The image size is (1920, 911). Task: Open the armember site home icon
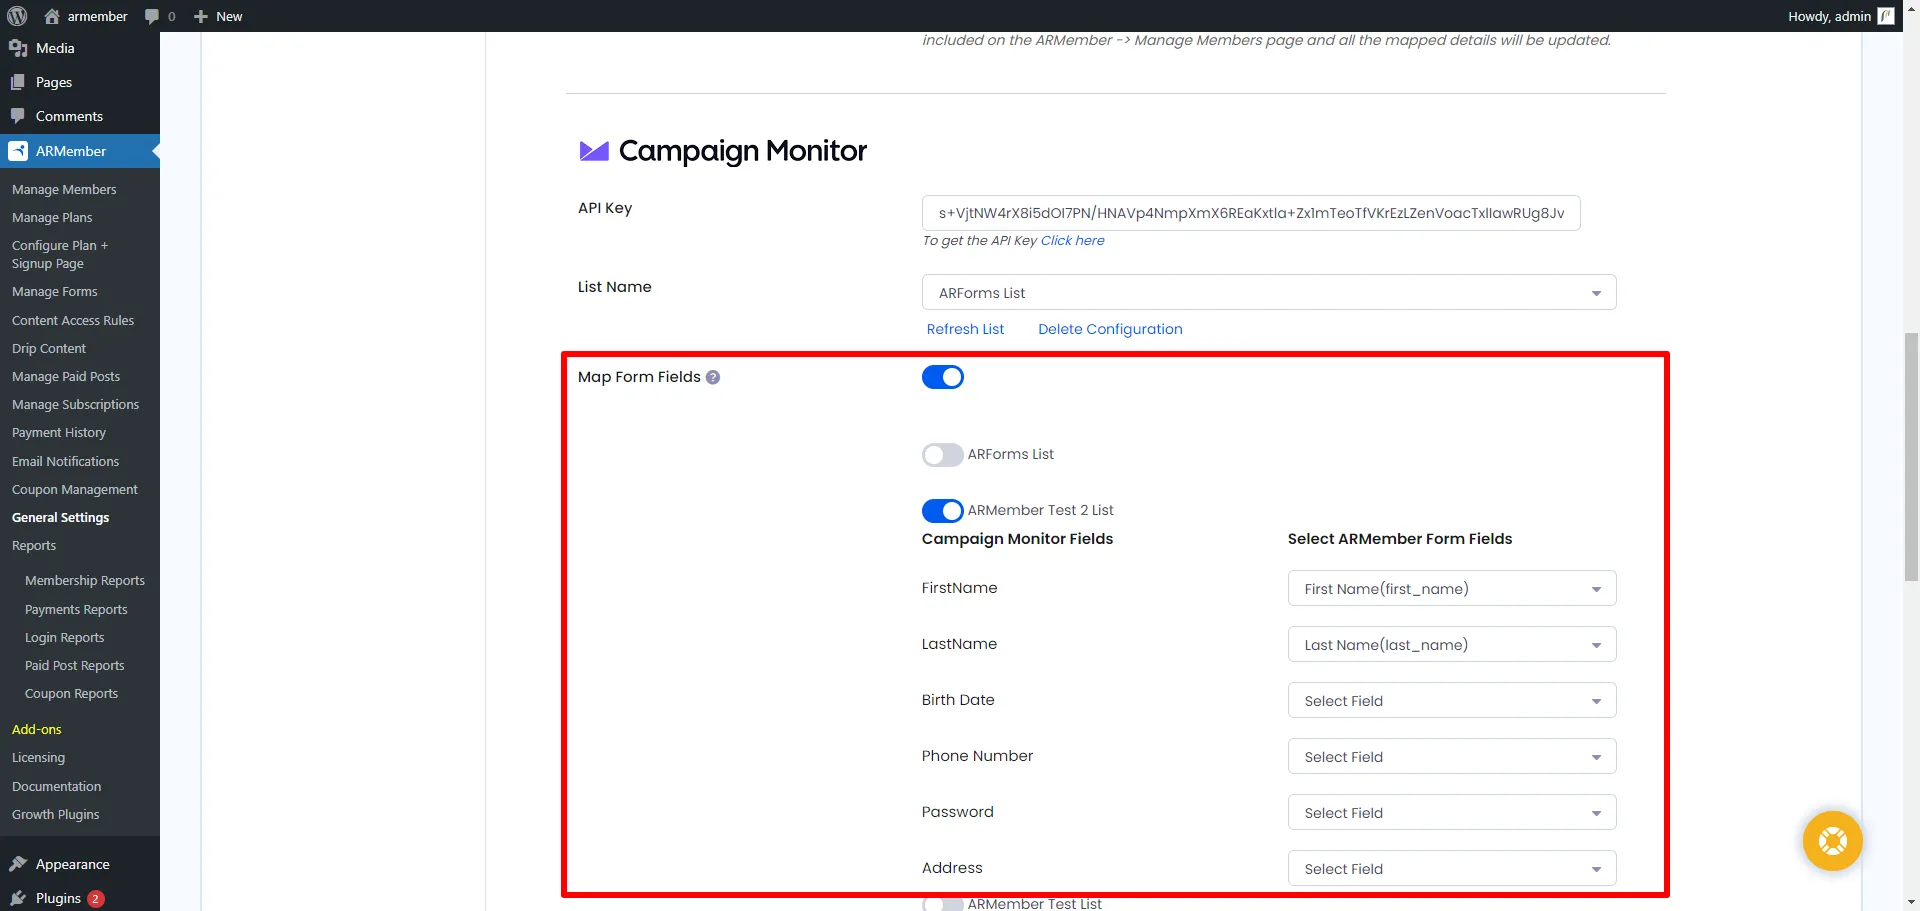click(x=52, y=16)
